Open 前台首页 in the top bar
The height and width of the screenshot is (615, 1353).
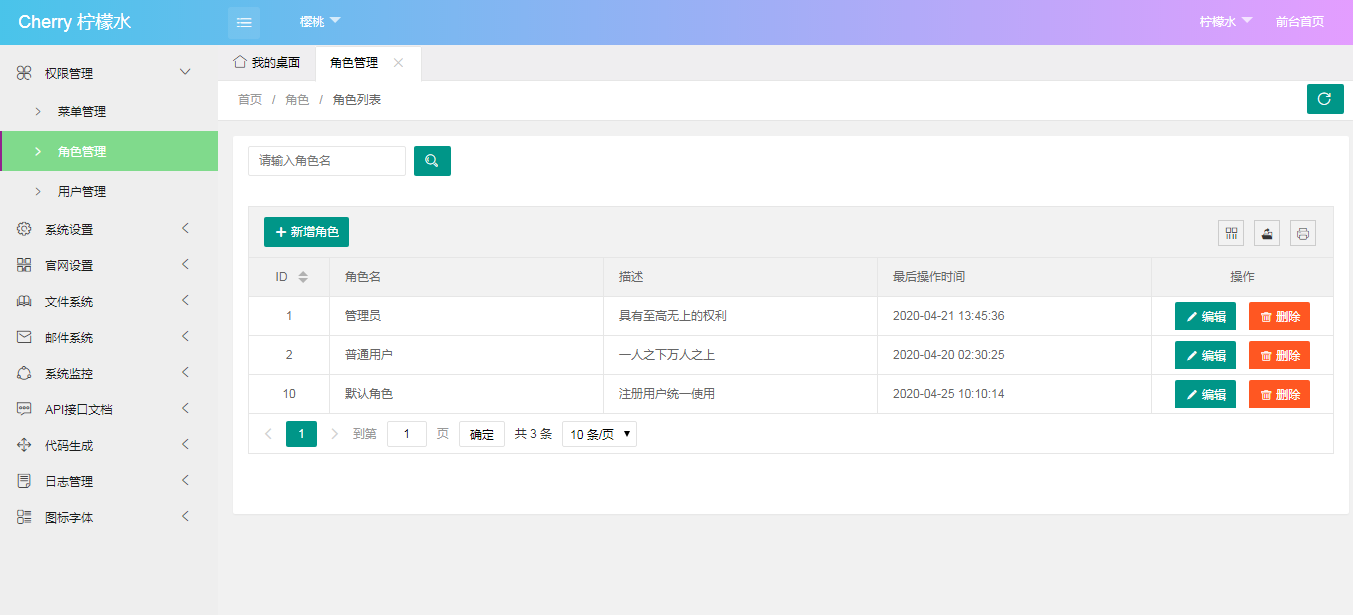(1299, 21)
